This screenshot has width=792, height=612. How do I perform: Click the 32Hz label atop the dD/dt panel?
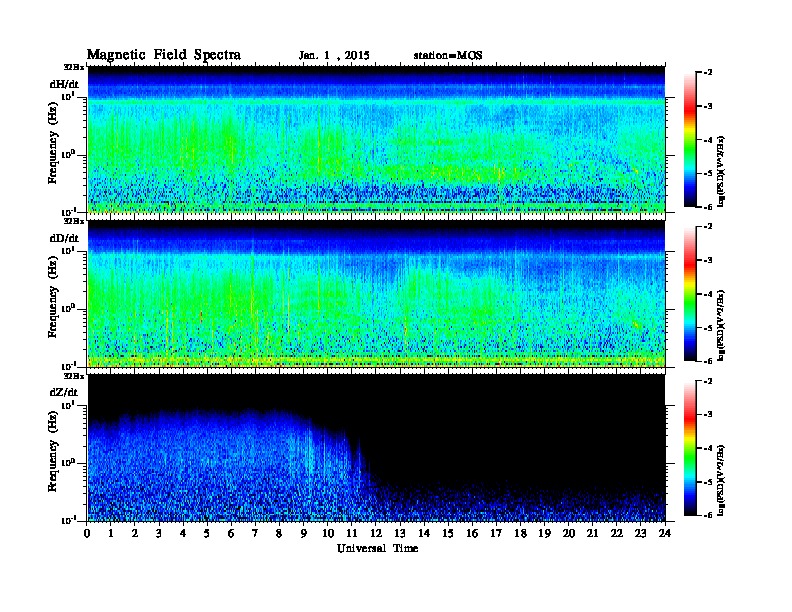click(x=73, y=221)
